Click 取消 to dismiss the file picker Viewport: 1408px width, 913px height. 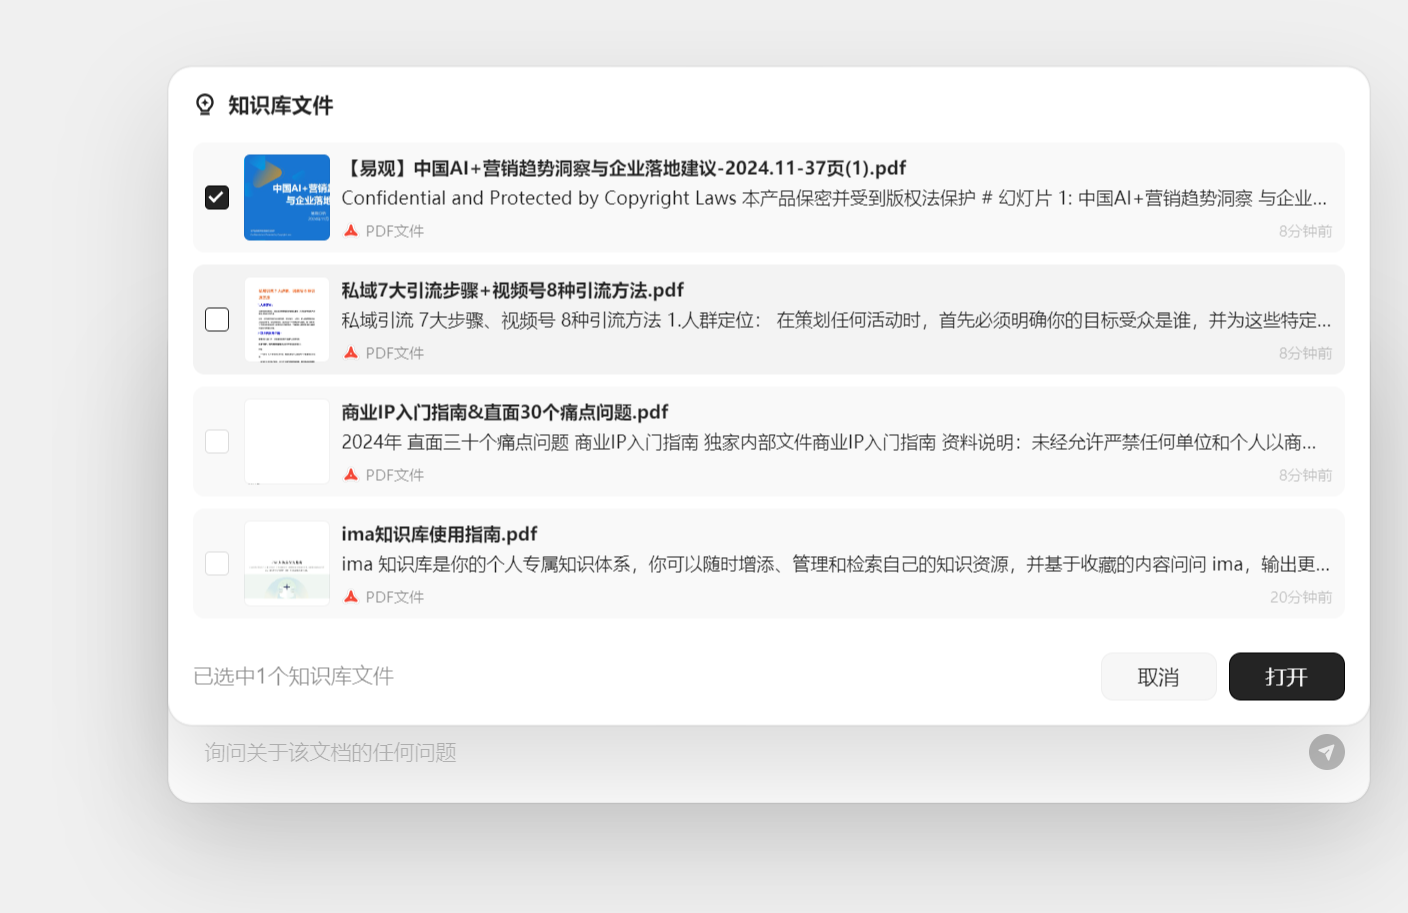point(1158,676)
